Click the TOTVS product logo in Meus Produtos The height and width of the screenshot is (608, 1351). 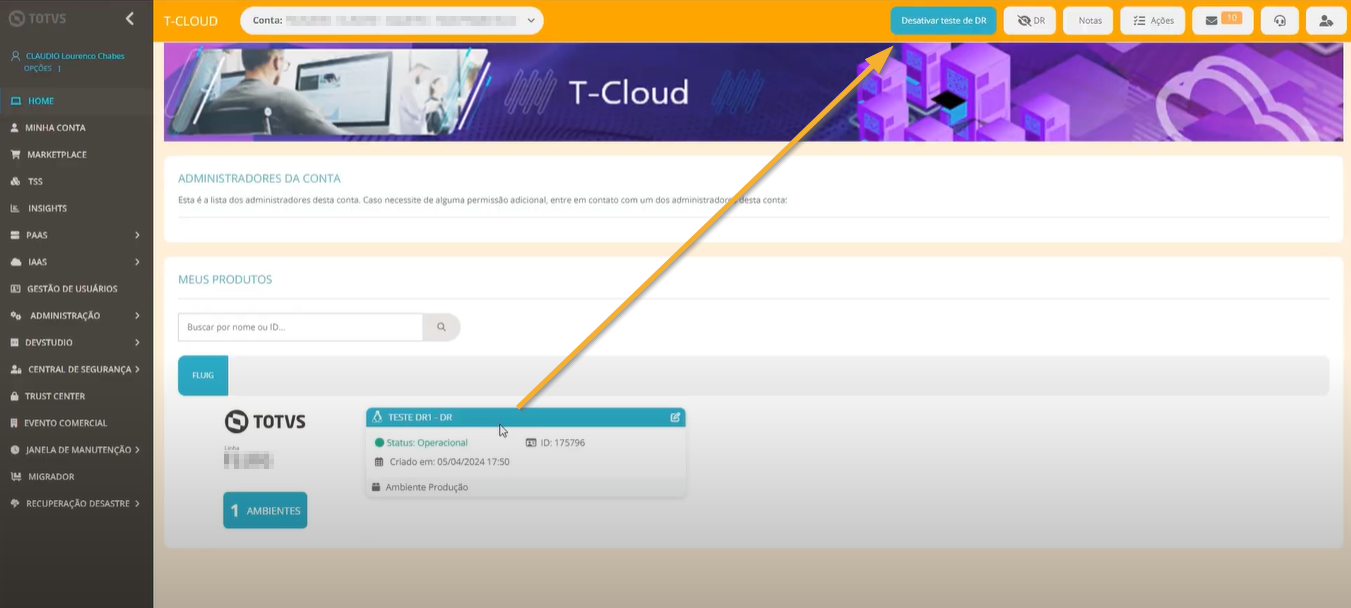click(x=265, y=421)
